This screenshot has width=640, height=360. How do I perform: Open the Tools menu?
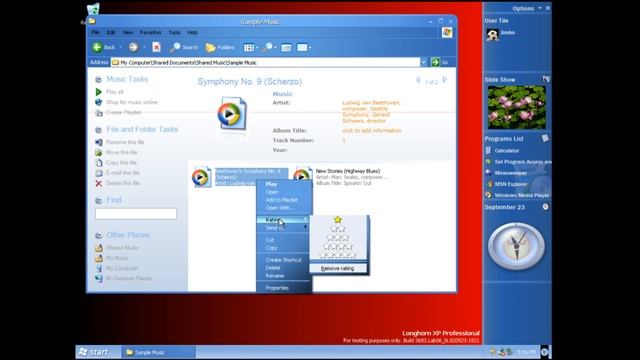click(x=174, y=32)
